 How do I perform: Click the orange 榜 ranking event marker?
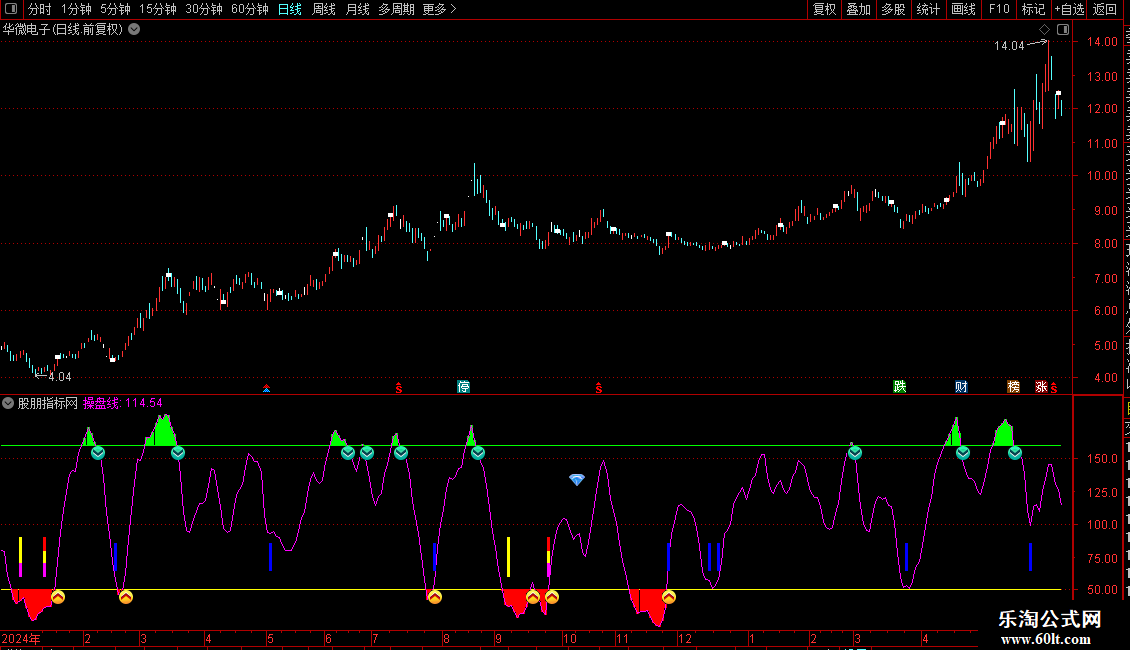(1014, 387)
